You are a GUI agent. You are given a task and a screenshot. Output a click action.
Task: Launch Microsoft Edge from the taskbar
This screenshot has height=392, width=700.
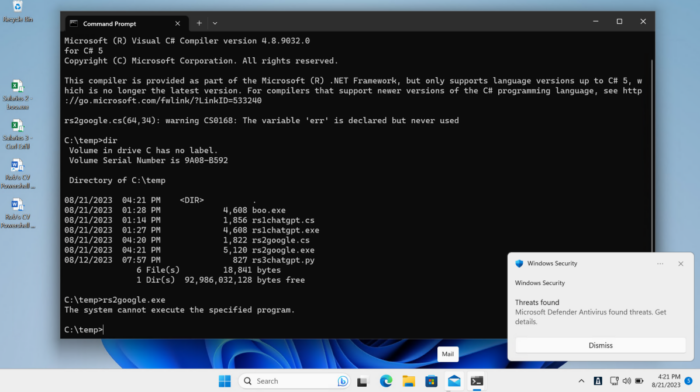386,381
